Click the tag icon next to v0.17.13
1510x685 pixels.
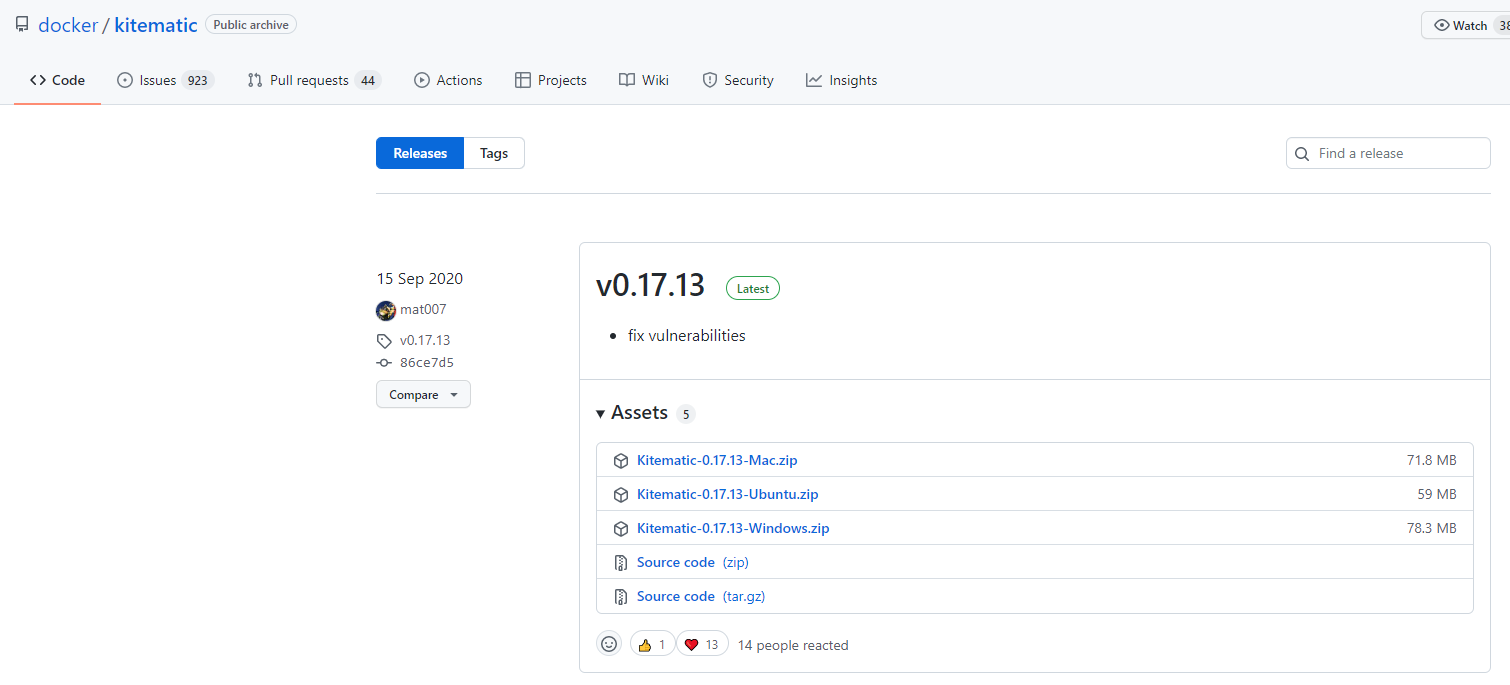[x=384, y=341]
